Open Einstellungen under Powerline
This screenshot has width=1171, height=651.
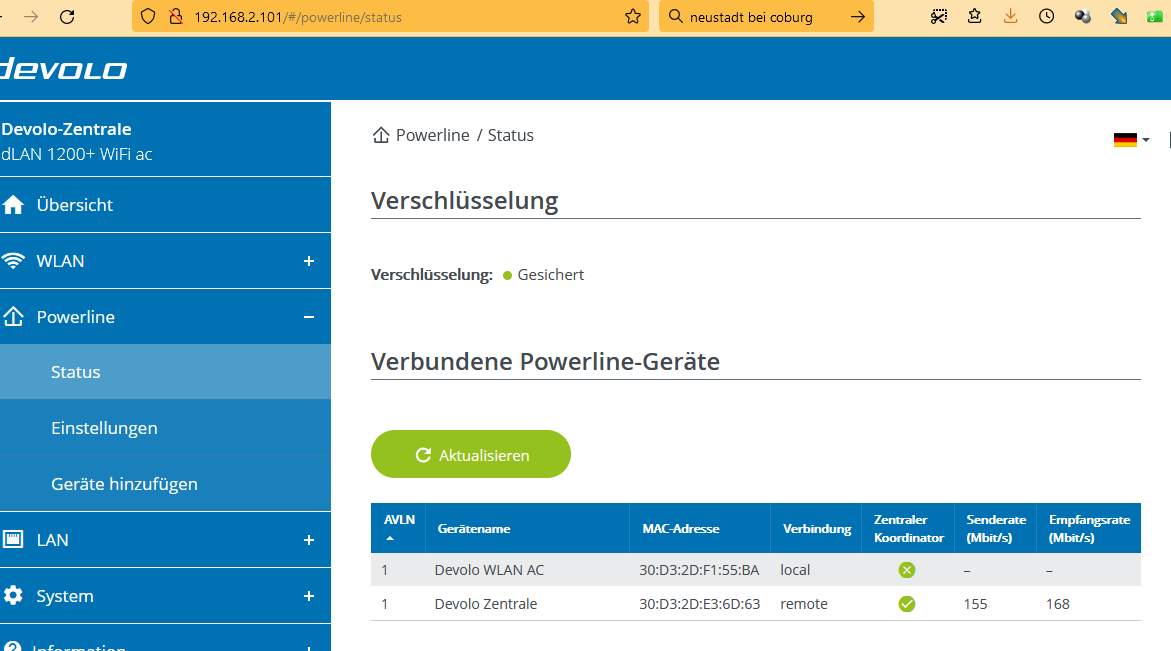click(165, 428)
